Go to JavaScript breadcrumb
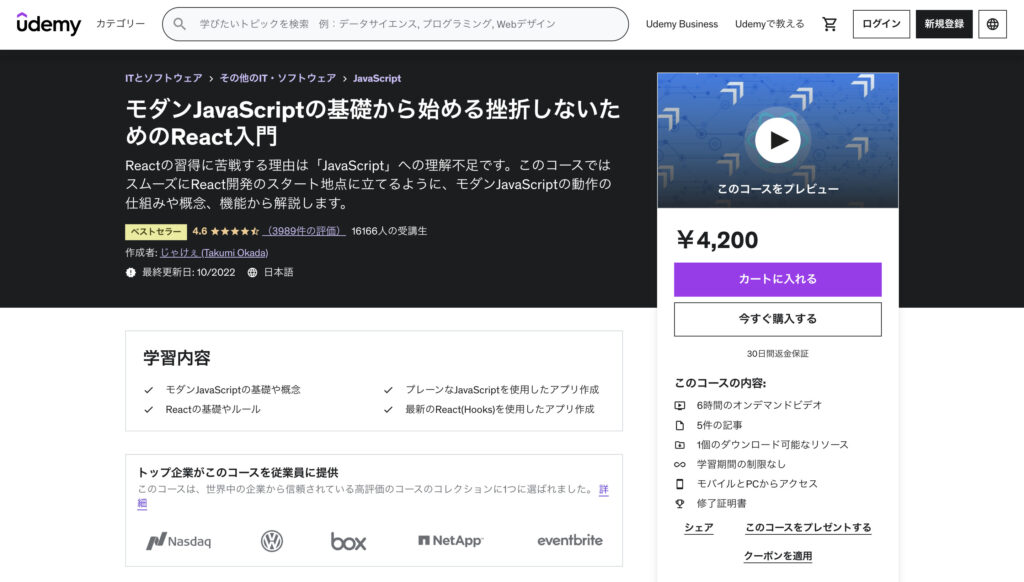Viewport: 1024px width, 582px height. click(377, 78)
